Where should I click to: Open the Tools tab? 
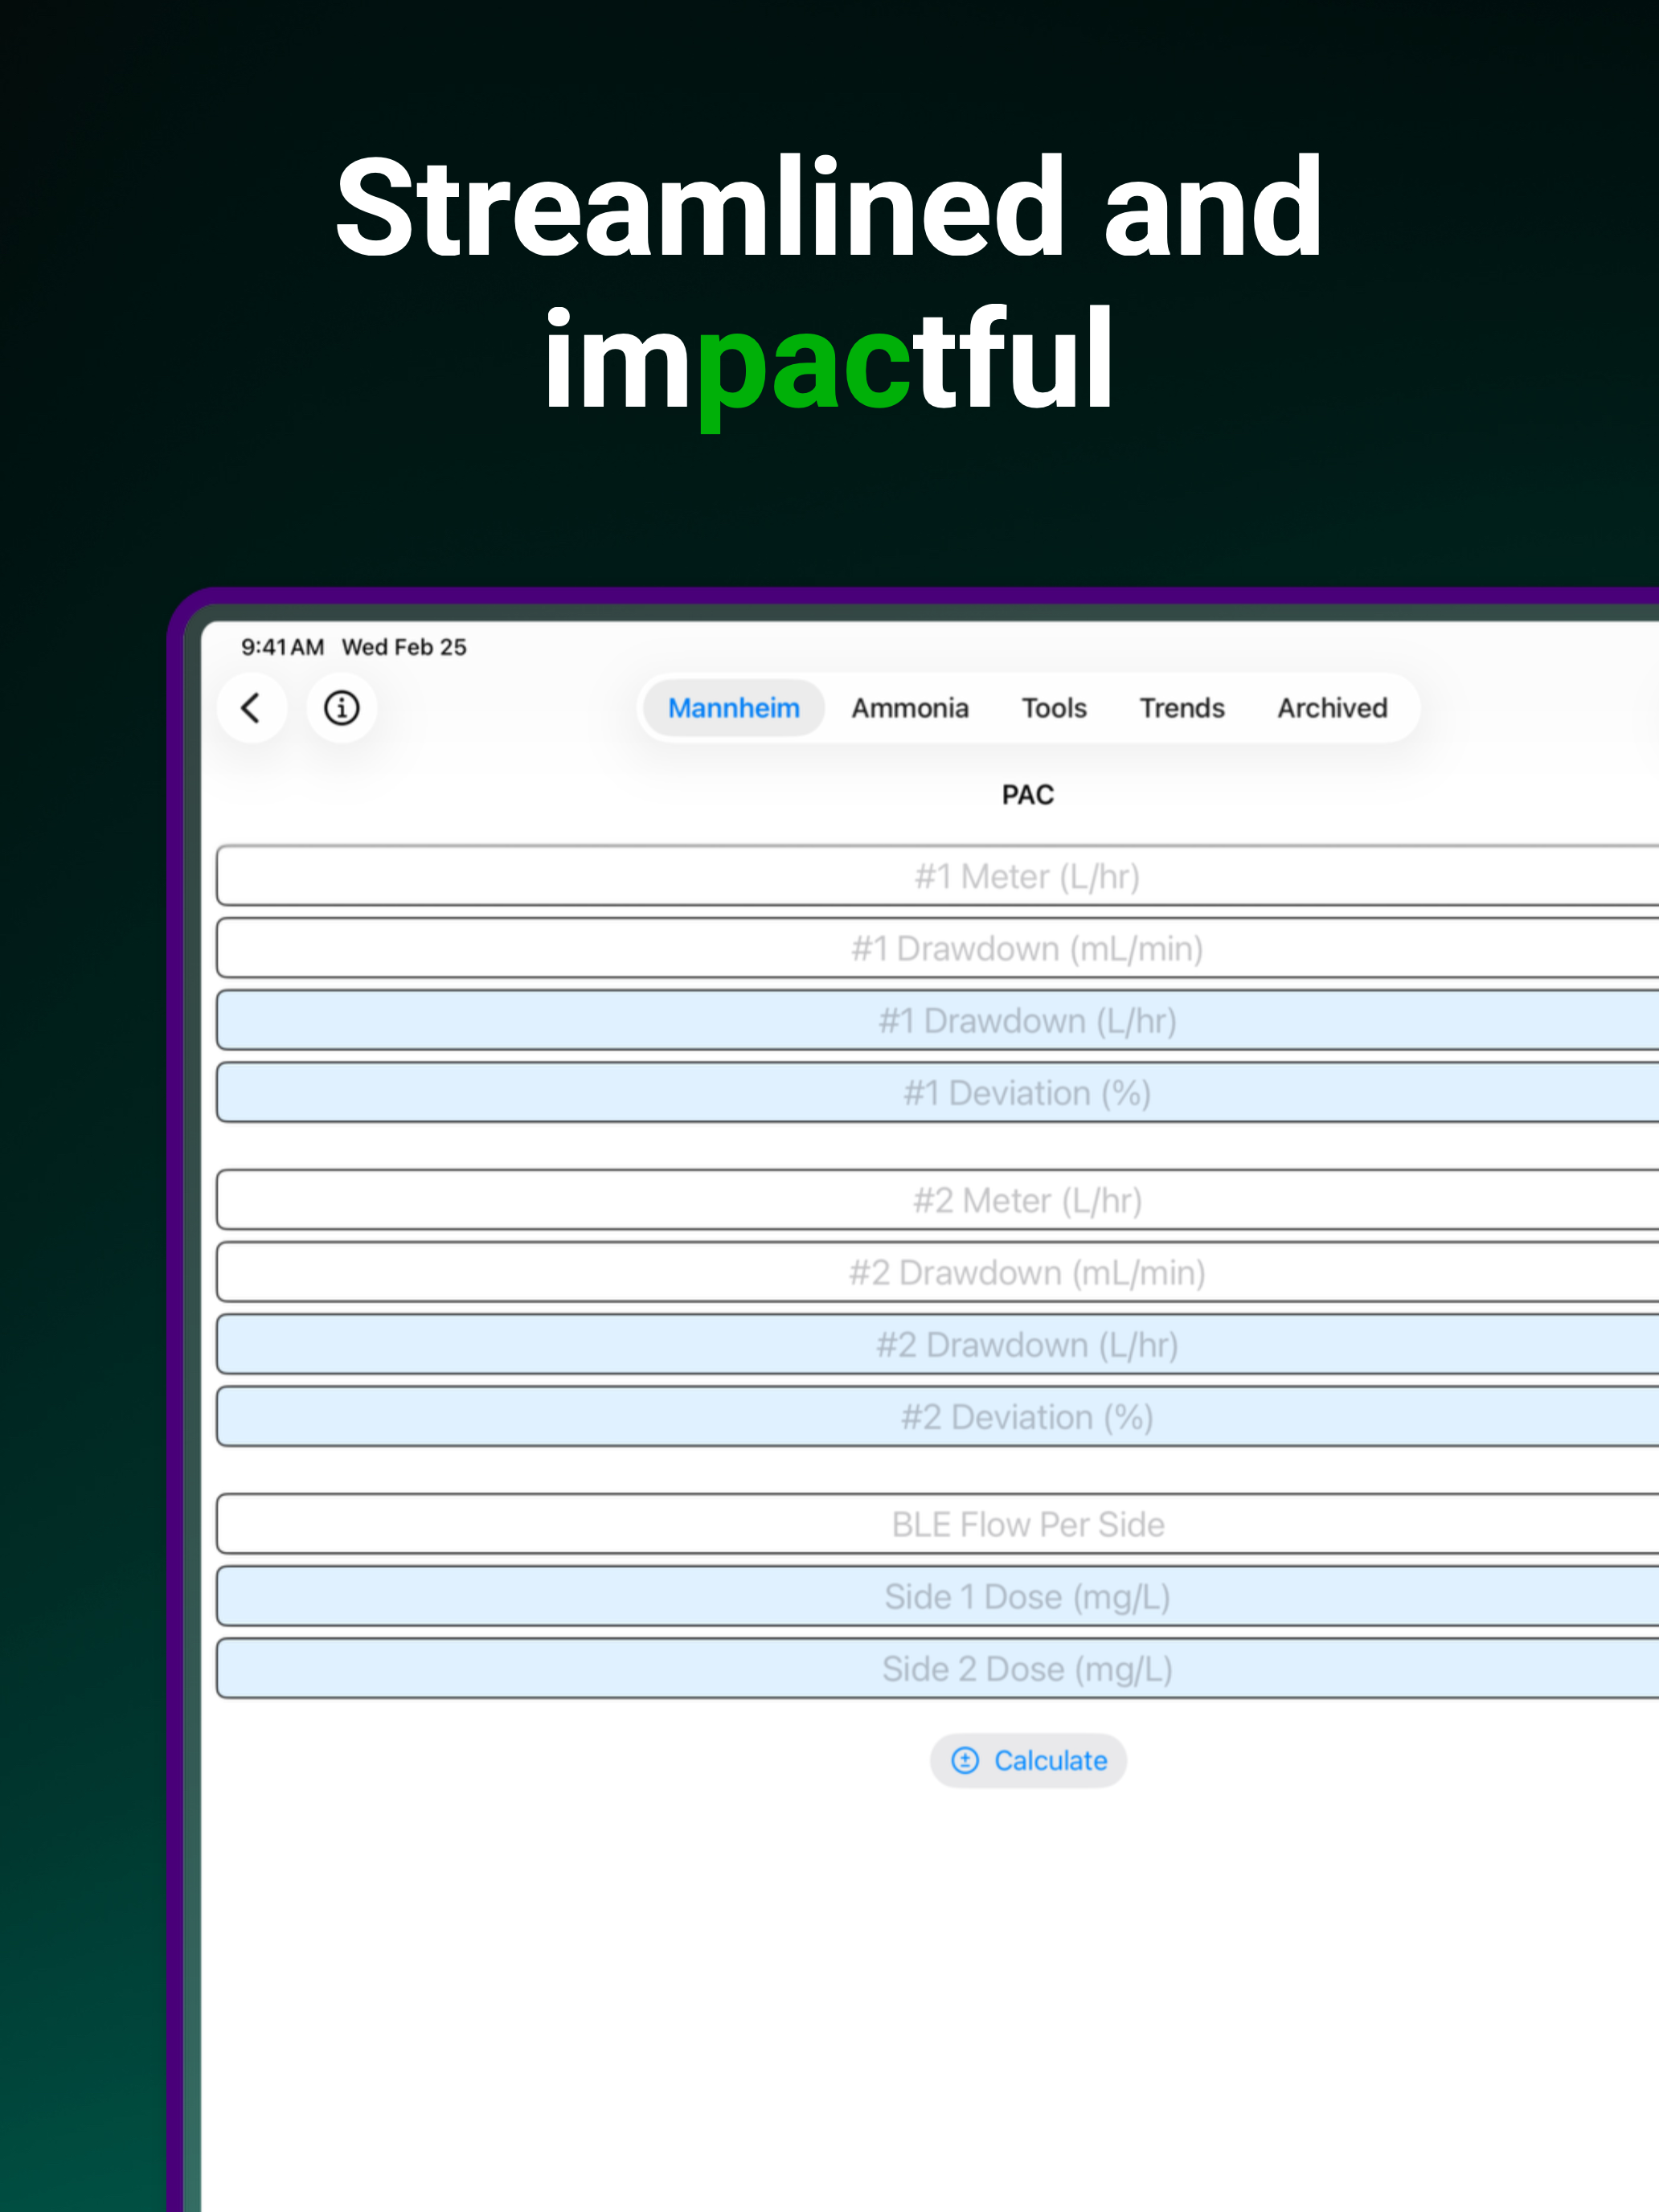1054,708
